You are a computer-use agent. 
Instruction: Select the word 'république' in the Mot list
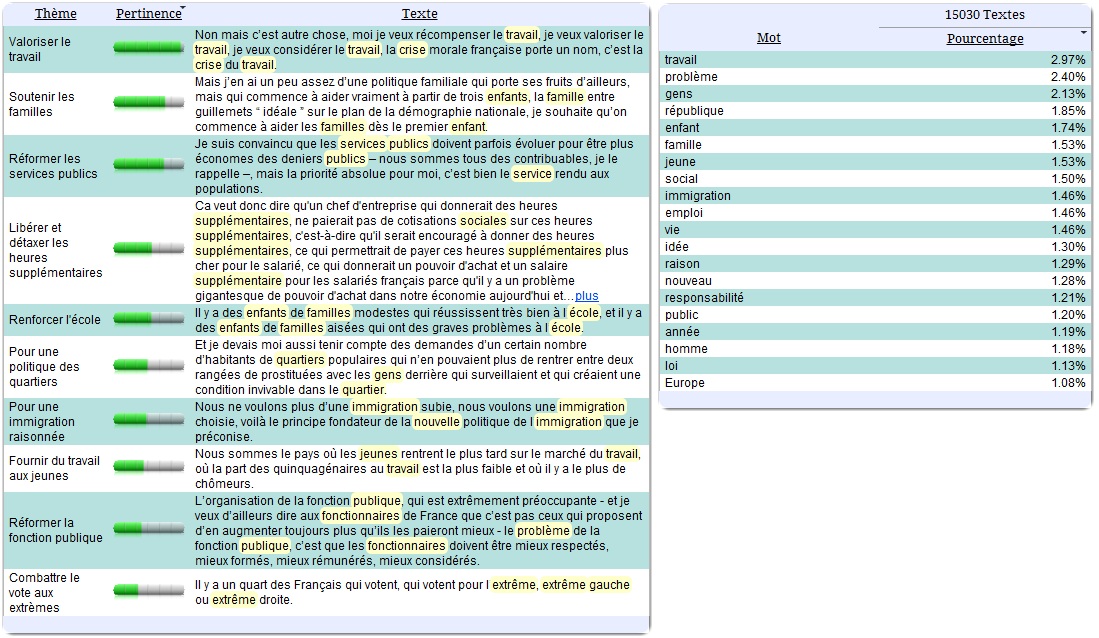click(694, 111)
